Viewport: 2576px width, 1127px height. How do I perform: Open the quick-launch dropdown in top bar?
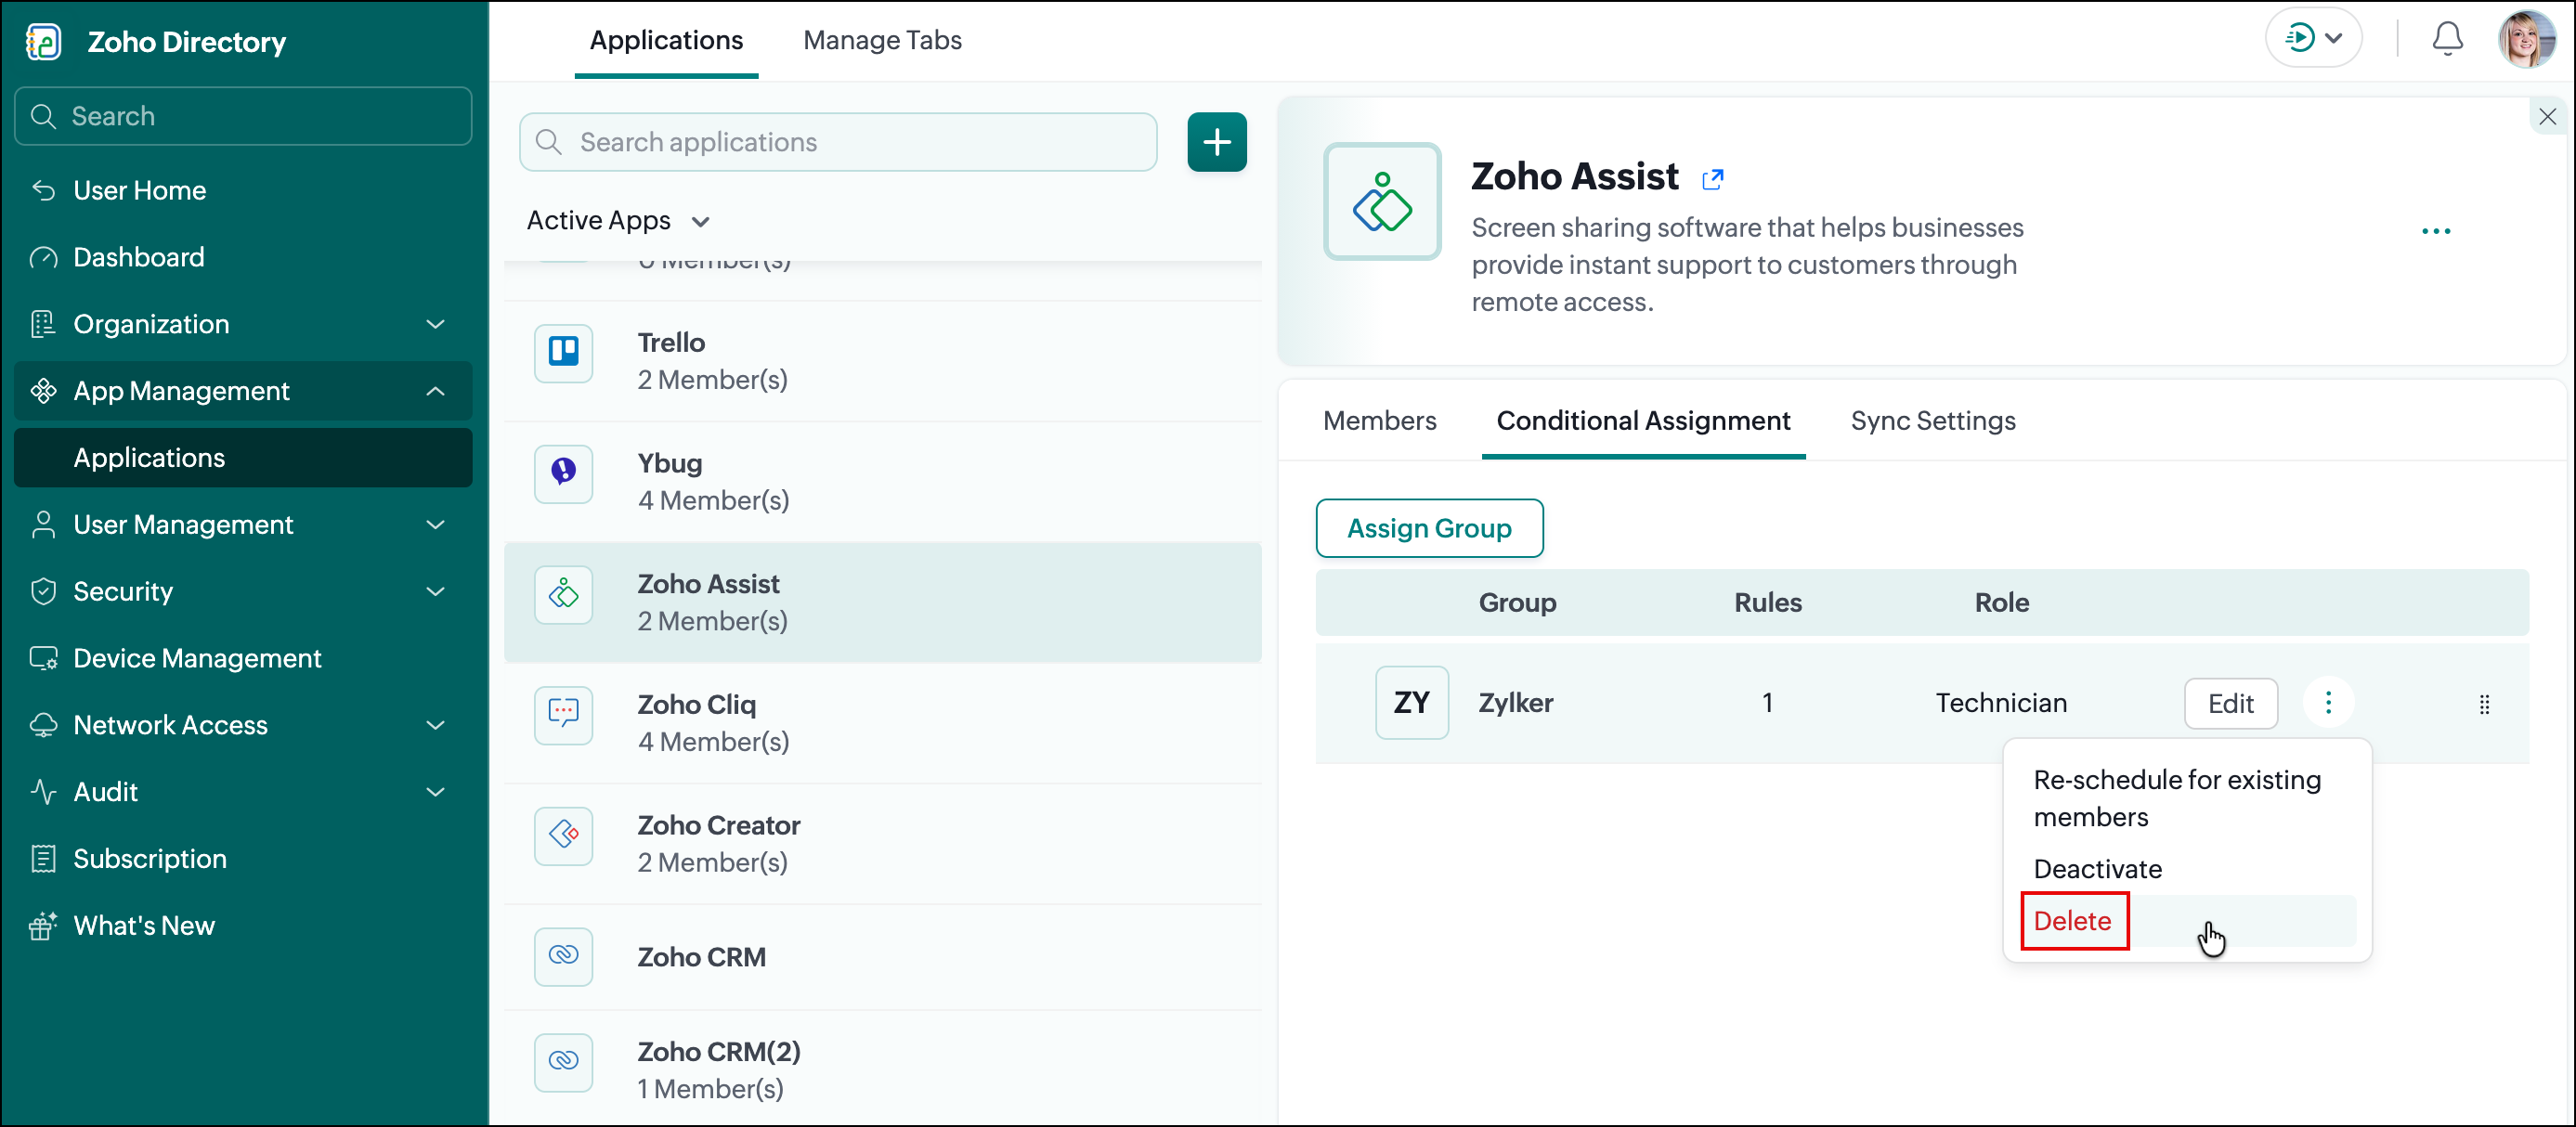[x=2313, y=39]
